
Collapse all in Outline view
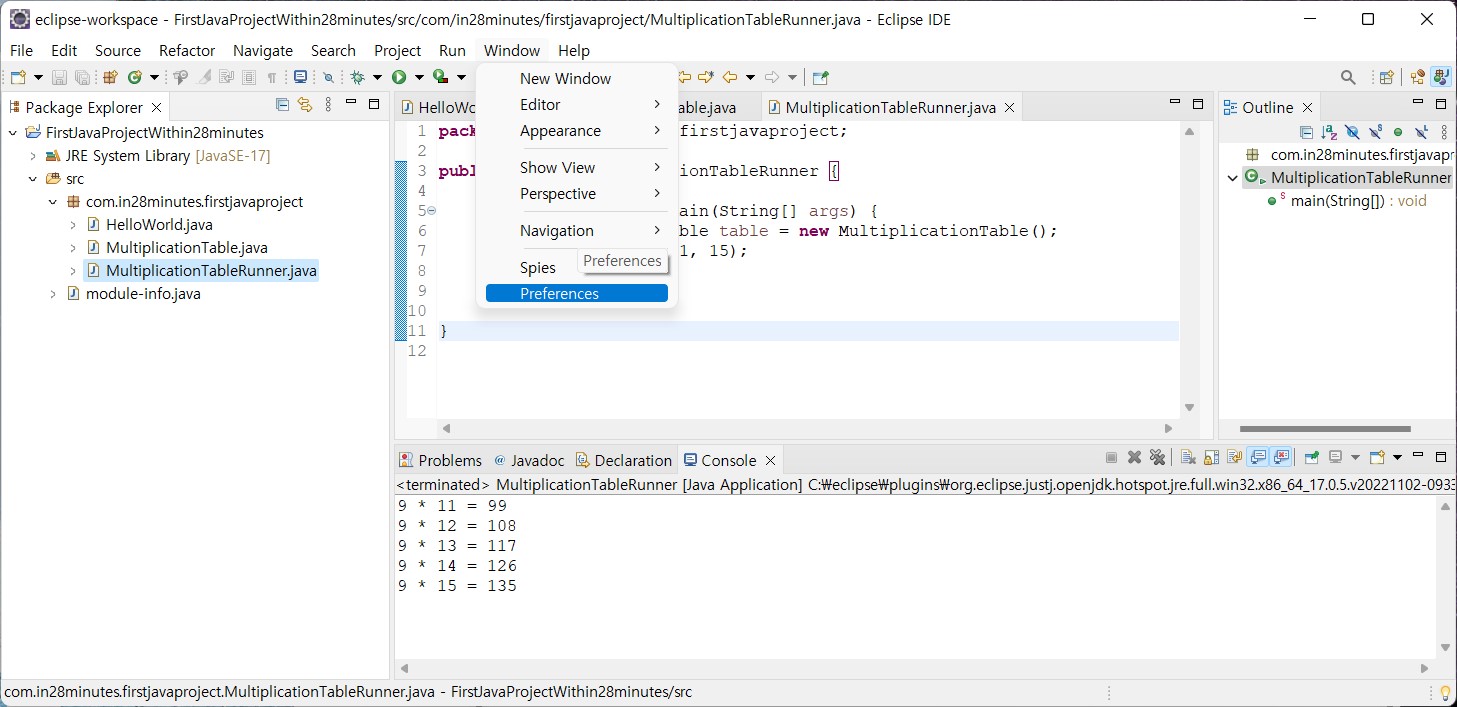1307,132
